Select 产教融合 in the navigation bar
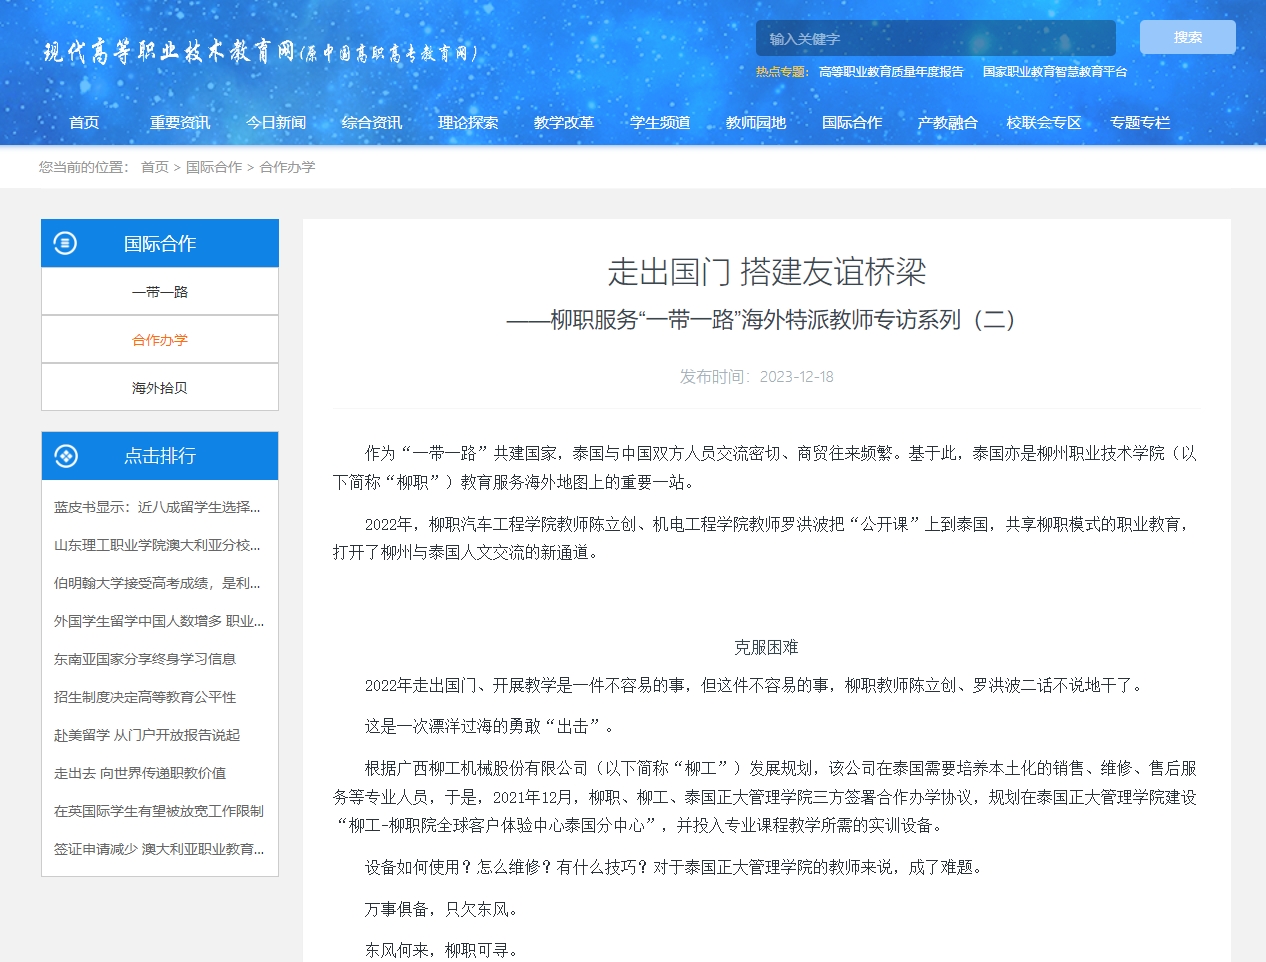 click(947, 123)
